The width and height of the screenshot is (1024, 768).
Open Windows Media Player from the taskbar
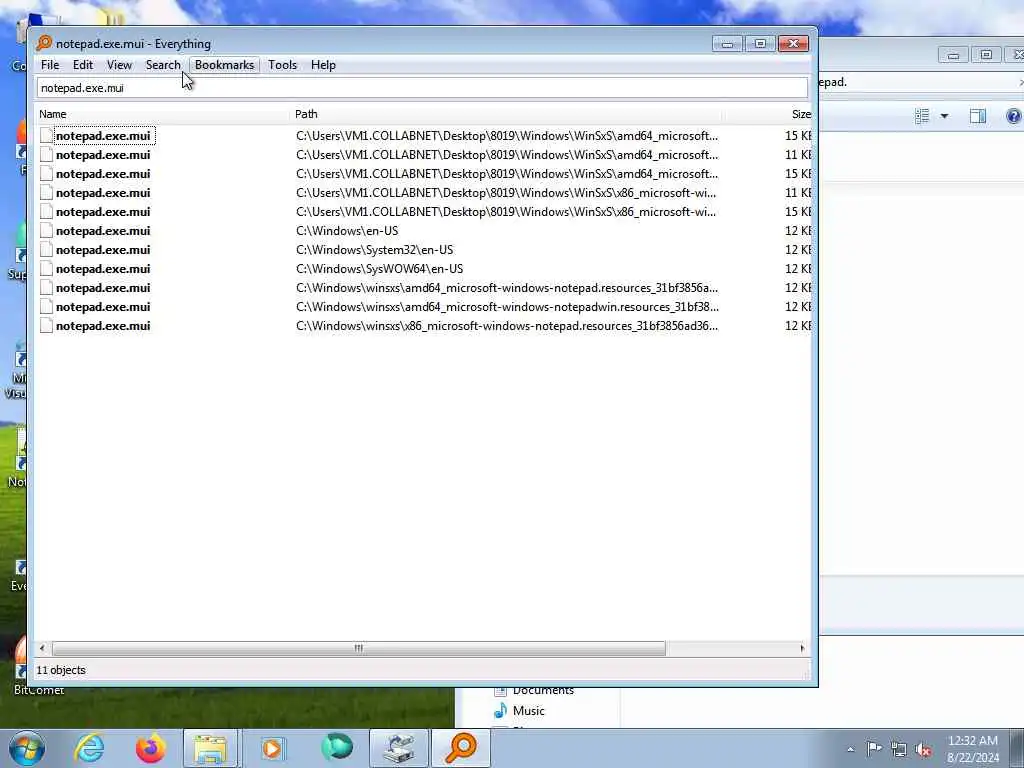click(272, 748)
